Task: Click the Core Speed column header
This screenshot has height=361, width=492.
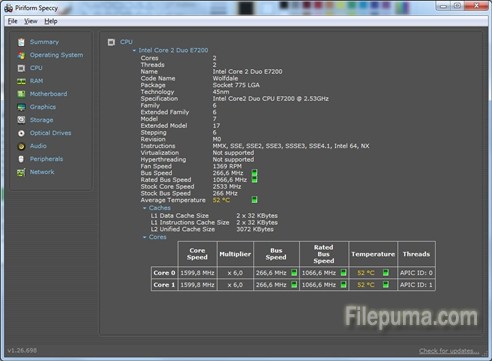Action: point(197,254)
